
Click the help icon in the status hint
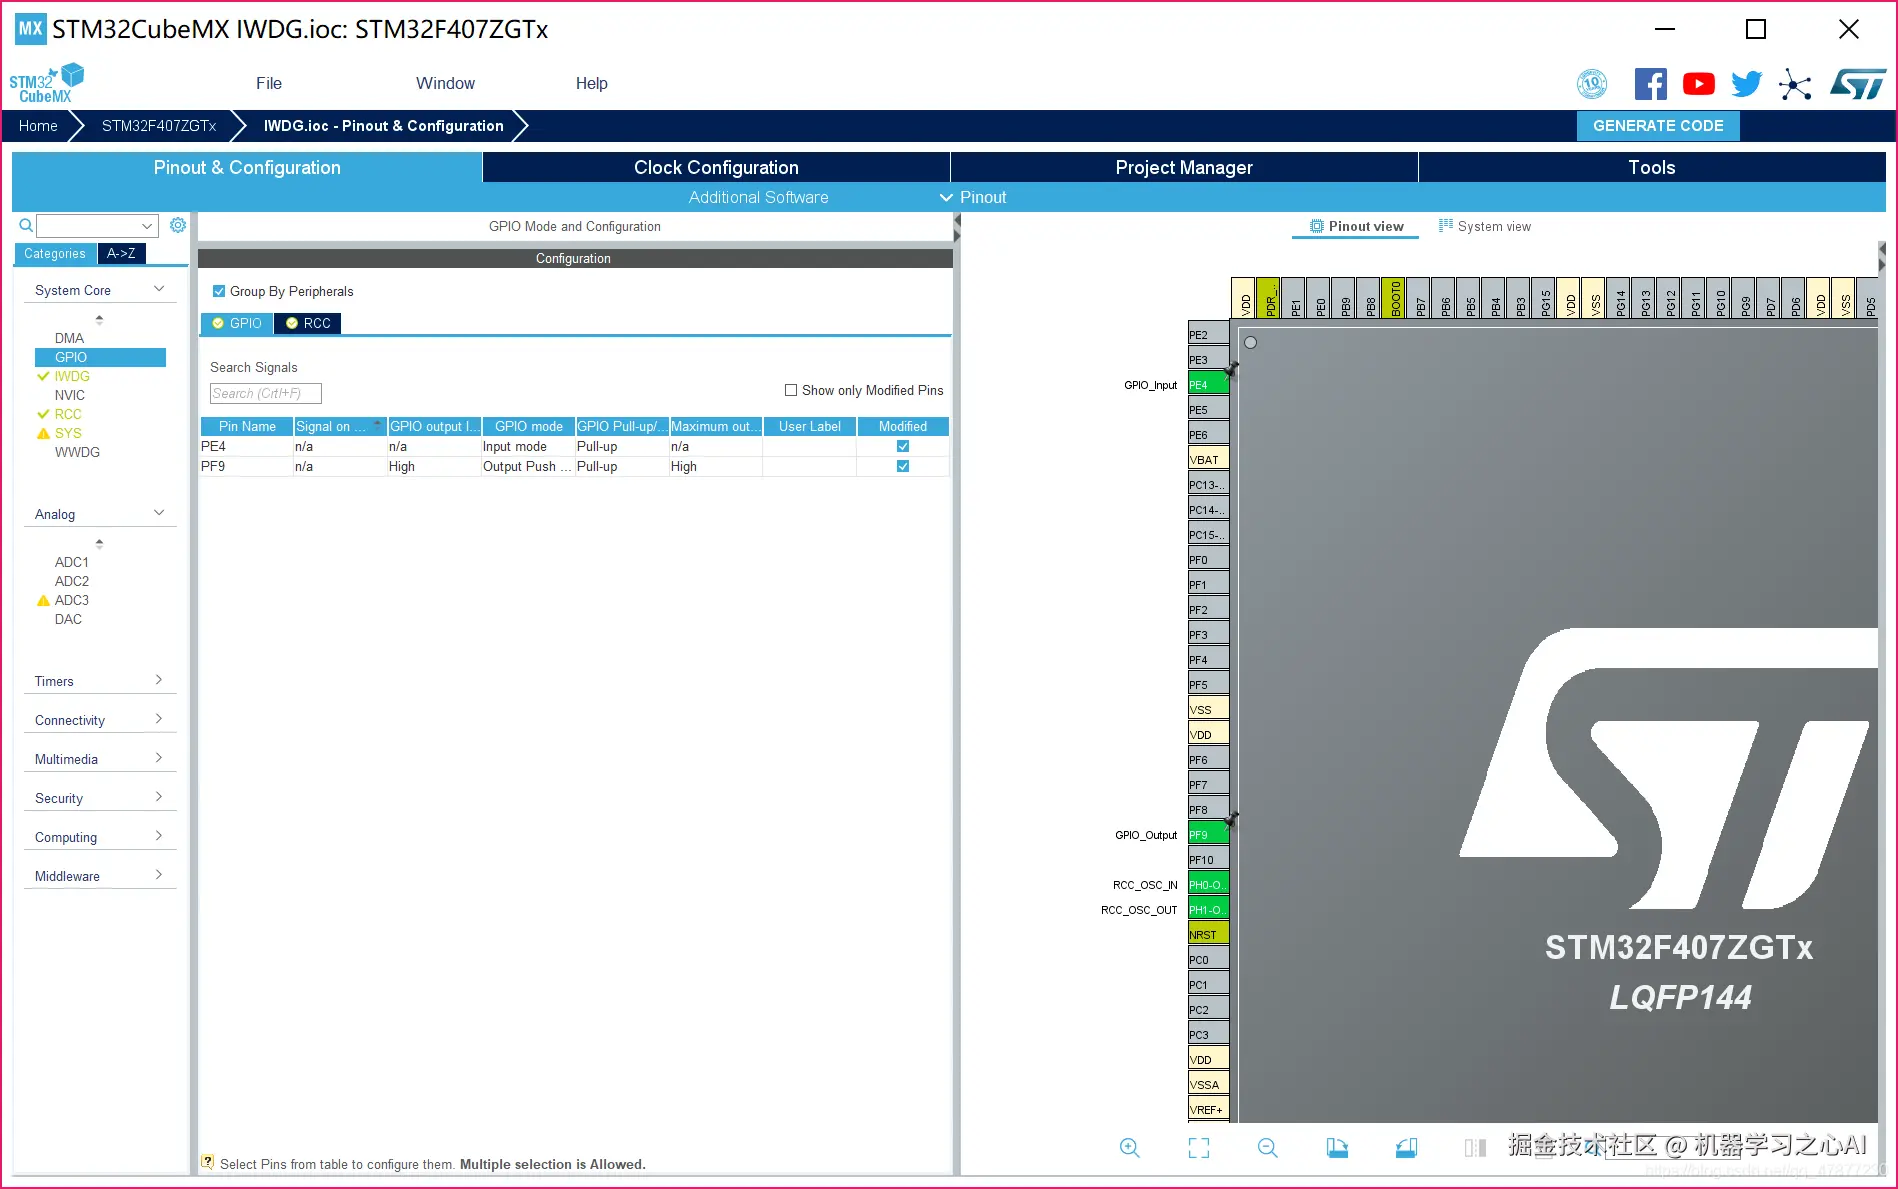(207, 1162)
